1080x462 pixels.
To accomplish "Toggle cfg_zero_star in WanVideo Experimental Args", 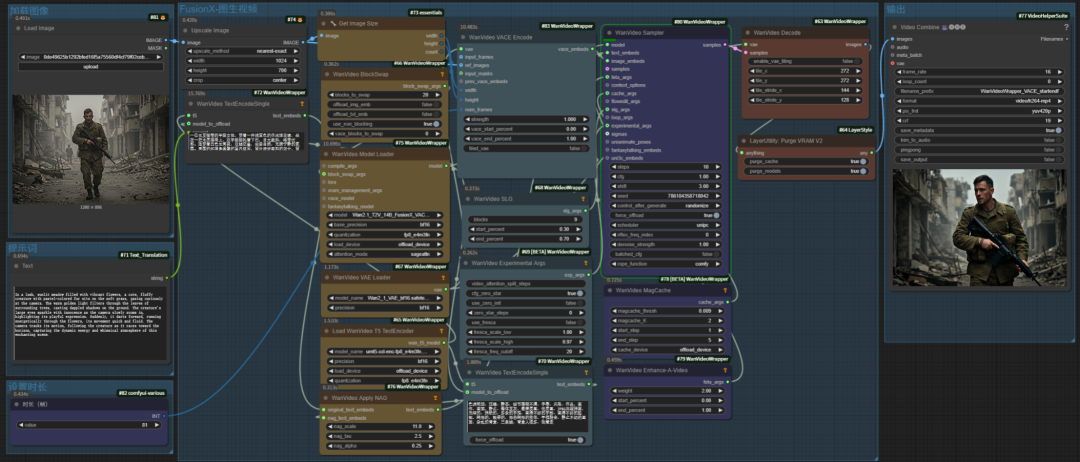I will coord(526,293).
